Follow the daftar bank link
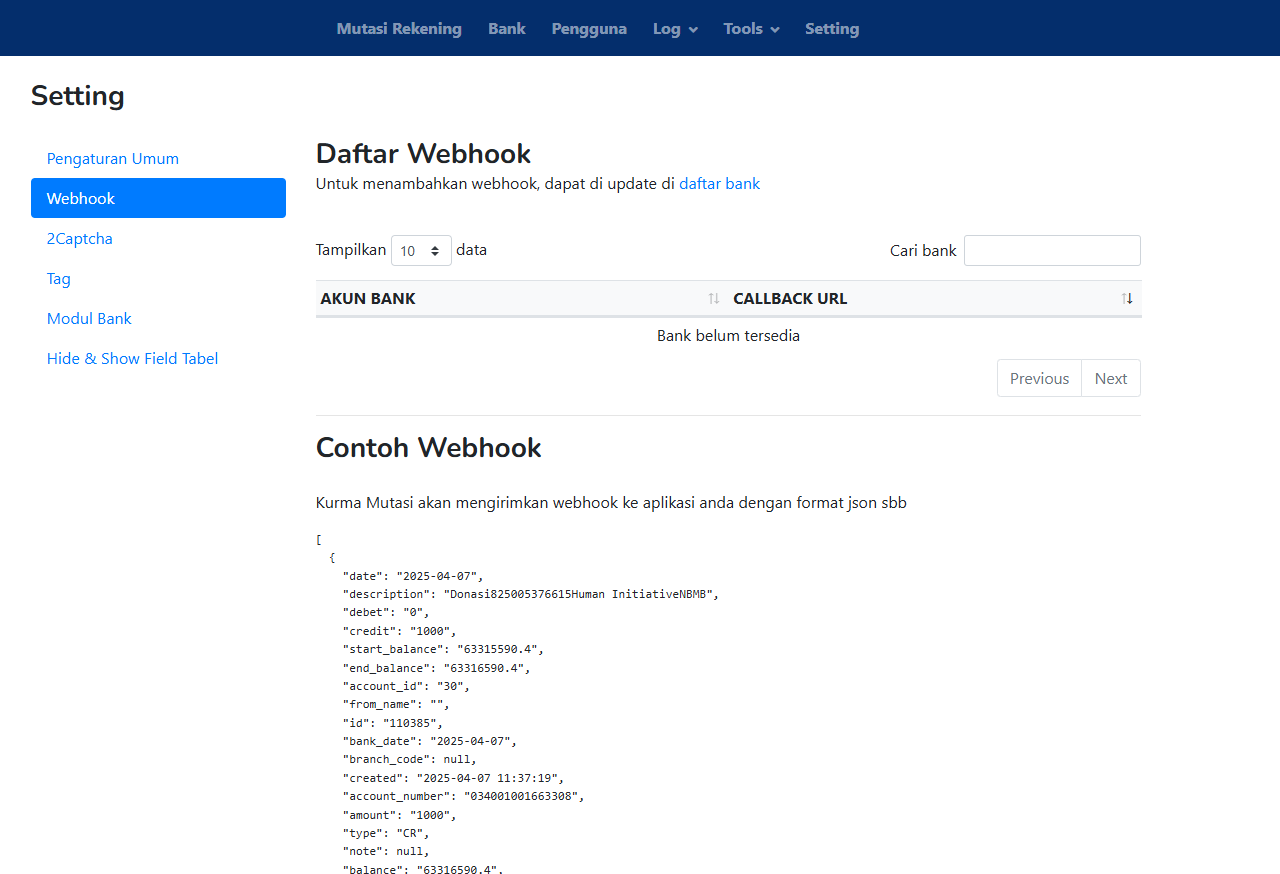 pos(719,184)
